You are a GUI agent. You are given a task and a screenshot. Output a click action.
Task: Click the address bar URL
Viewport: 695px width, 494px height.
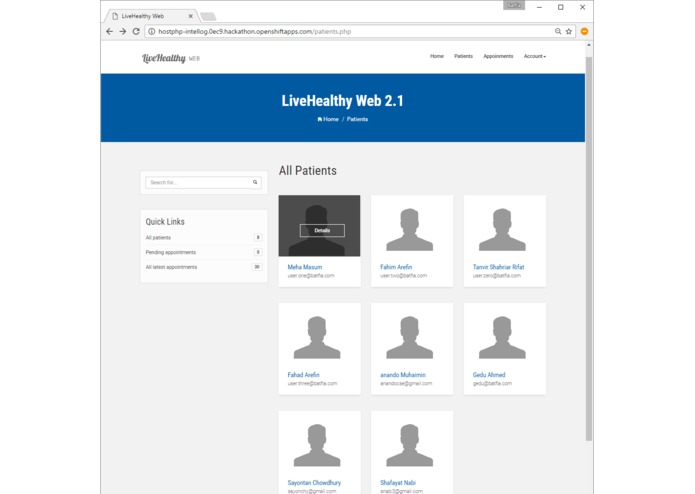click(x=254, y=31)
